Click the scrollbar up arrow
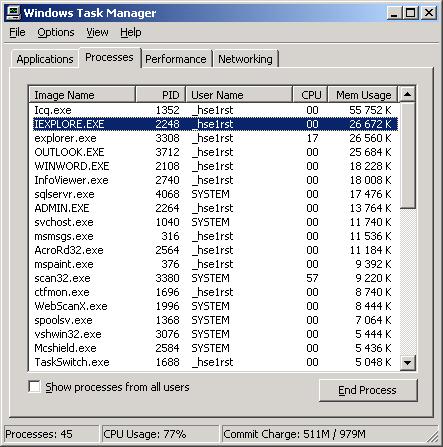The width and height of the screenshot is (443, 447). click(x=407, y=94)
